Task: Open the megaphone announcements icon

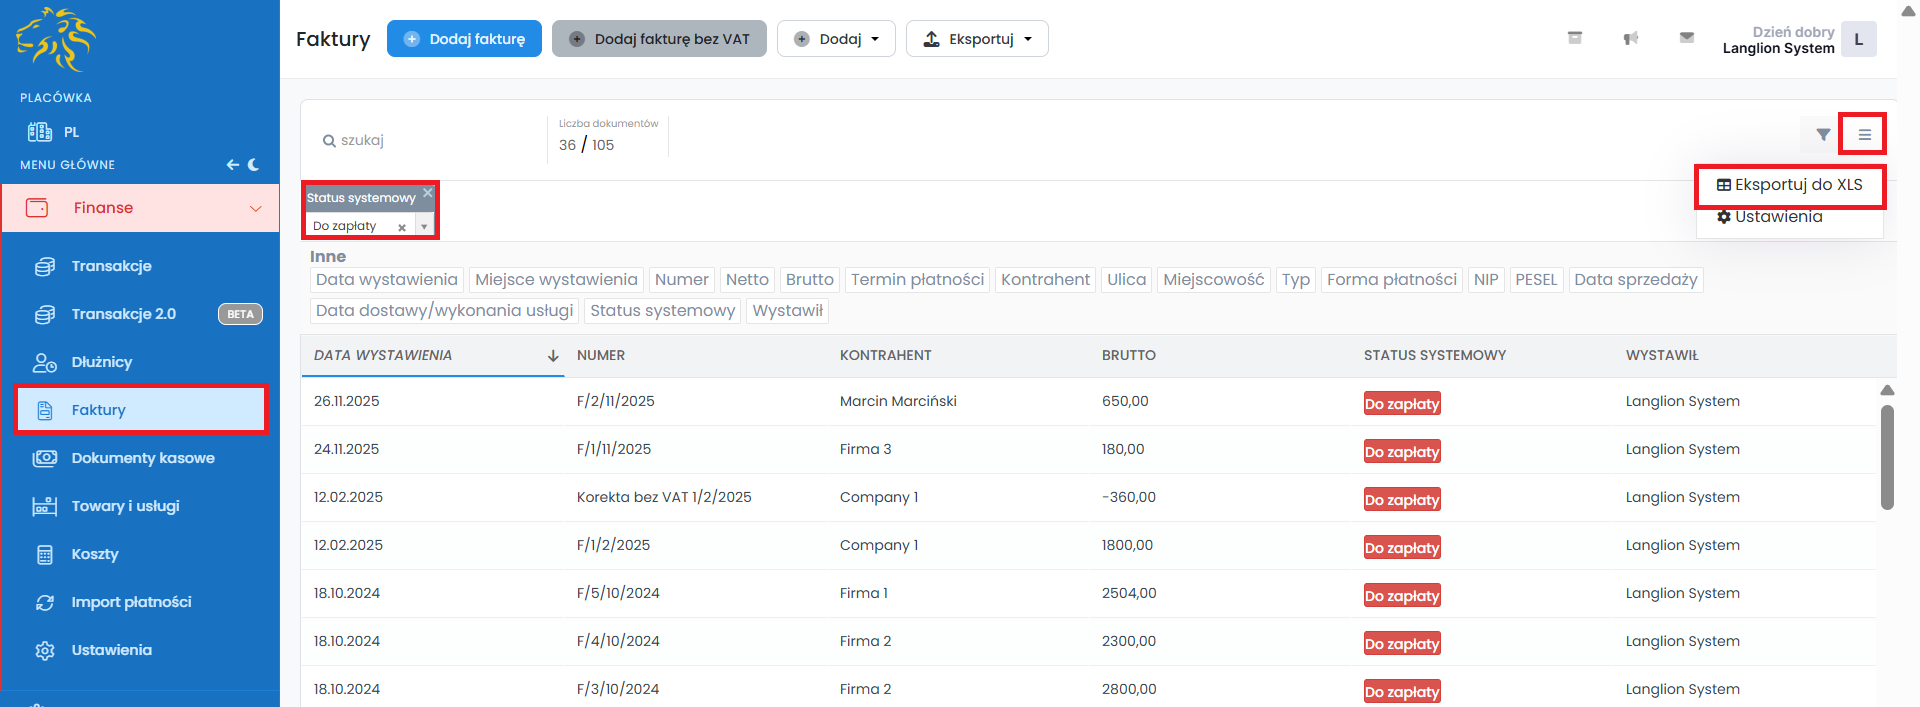Action: tap(1630, 38)
